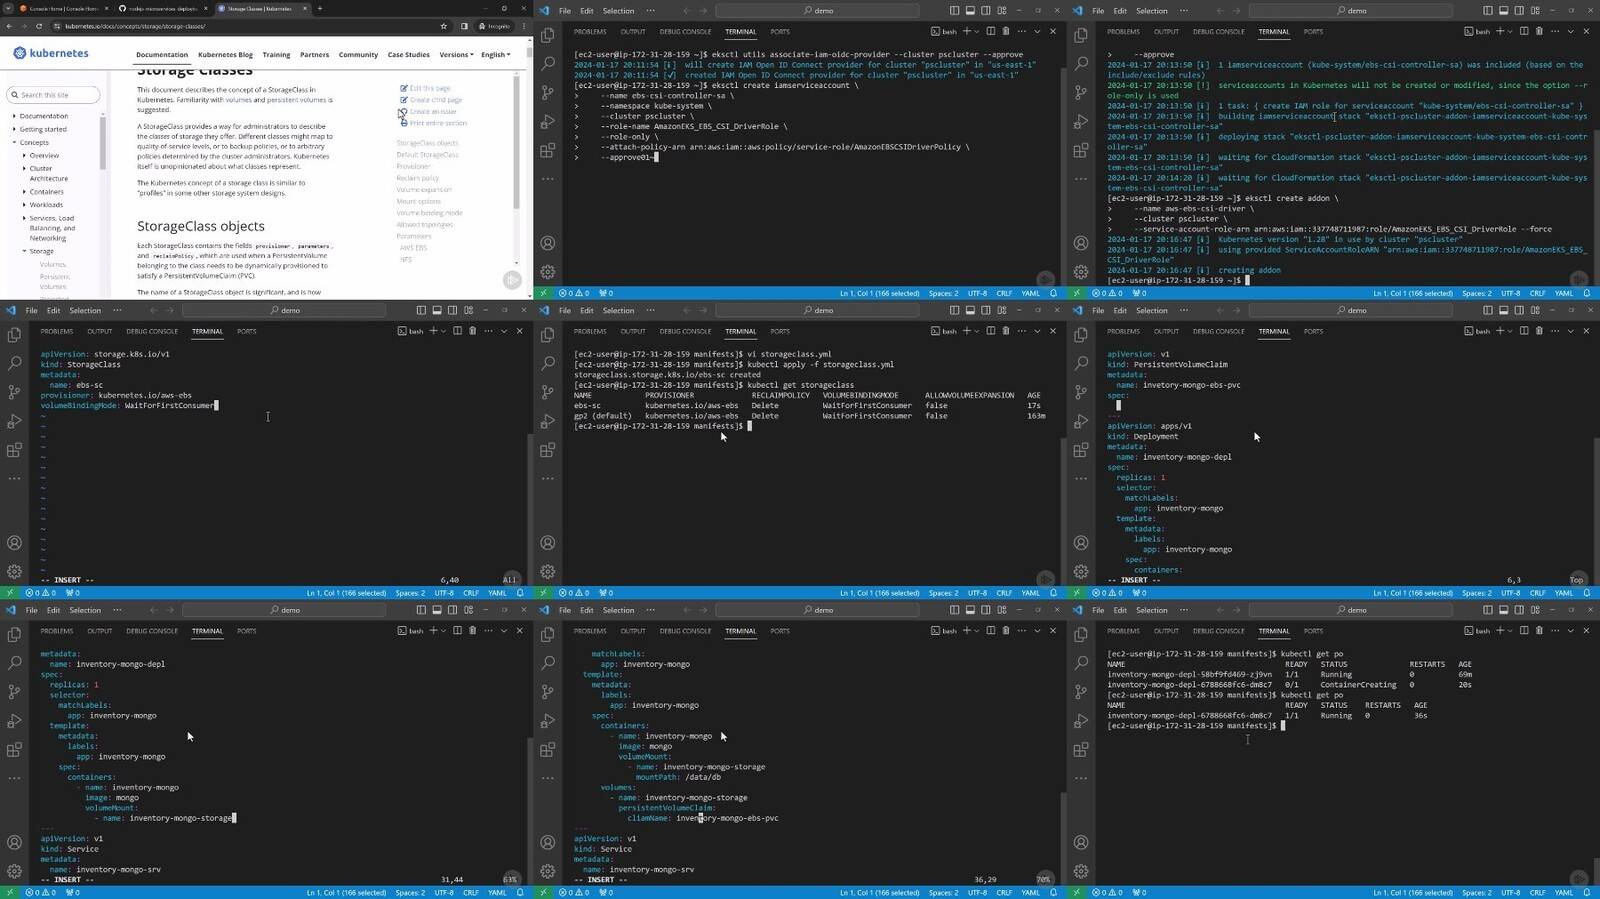
Task: Switch to PORTS tab in the PersistentVolumeClaim YAML window
Action: (1313, 331)
